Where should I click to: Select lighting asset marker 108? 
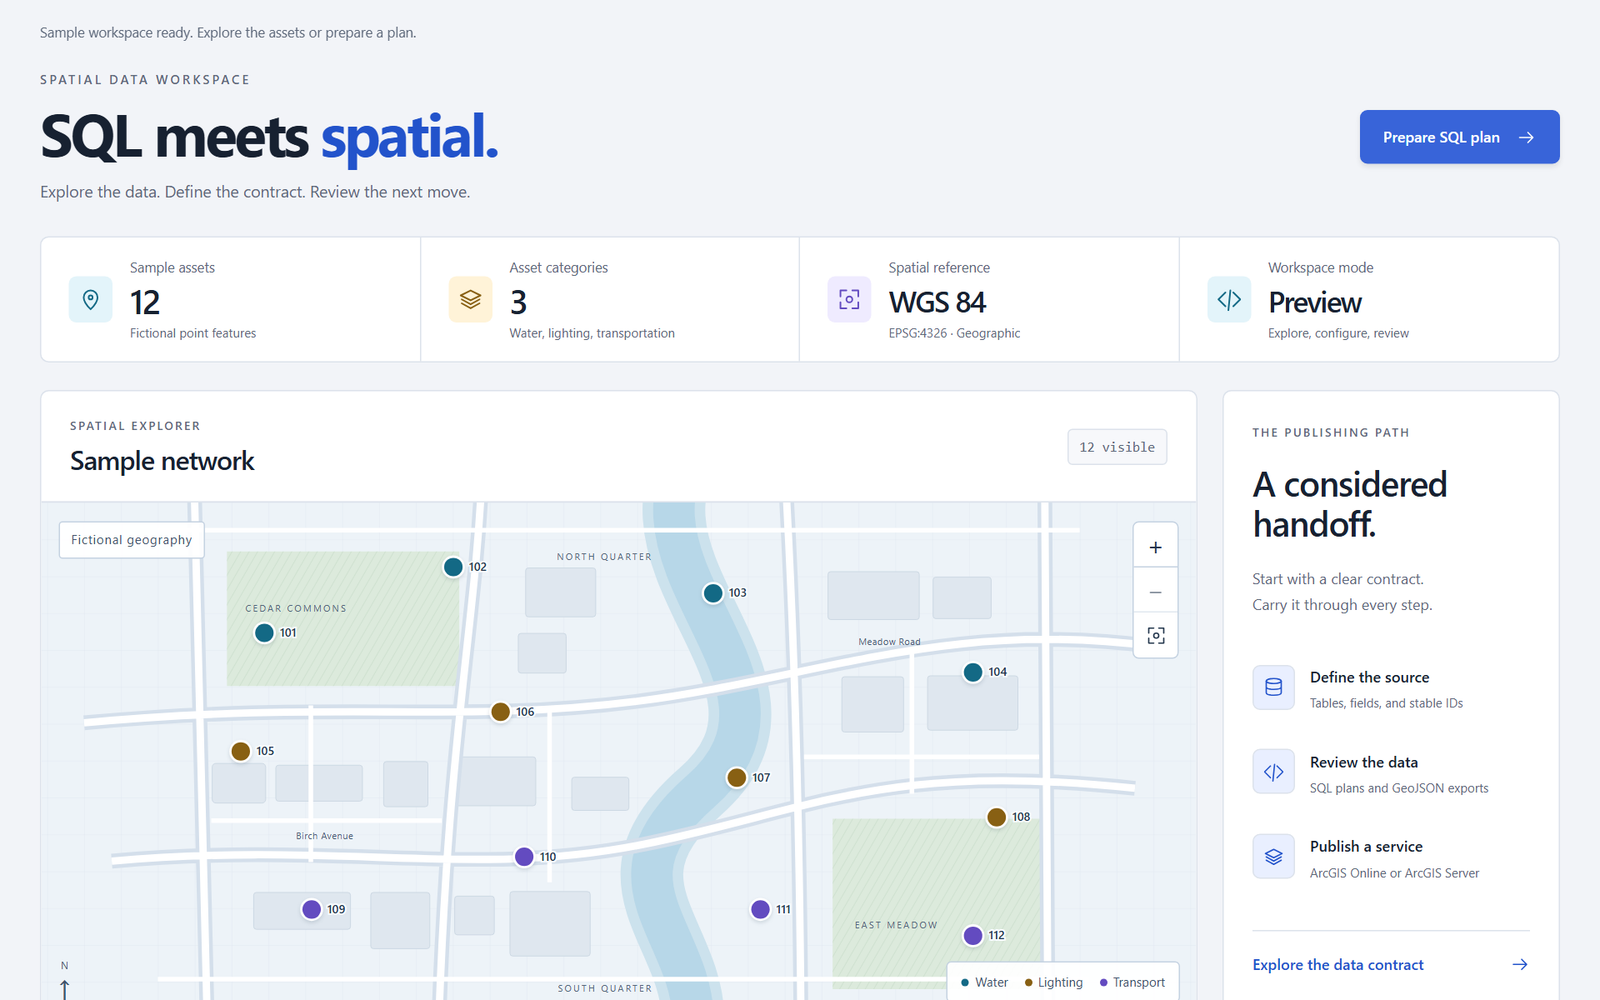click(x=997, y=817)
